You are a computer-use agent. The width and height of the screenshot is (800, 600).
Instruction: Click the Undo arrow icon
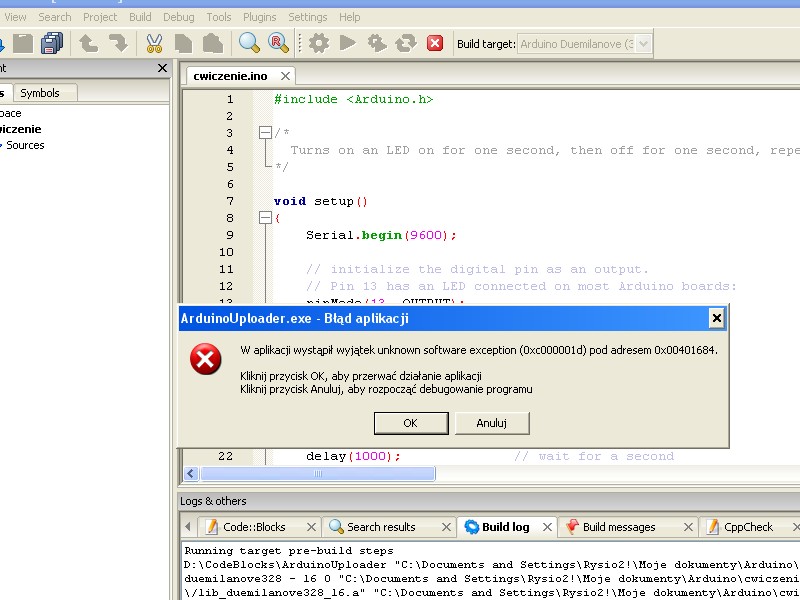(x=89, y=43)
